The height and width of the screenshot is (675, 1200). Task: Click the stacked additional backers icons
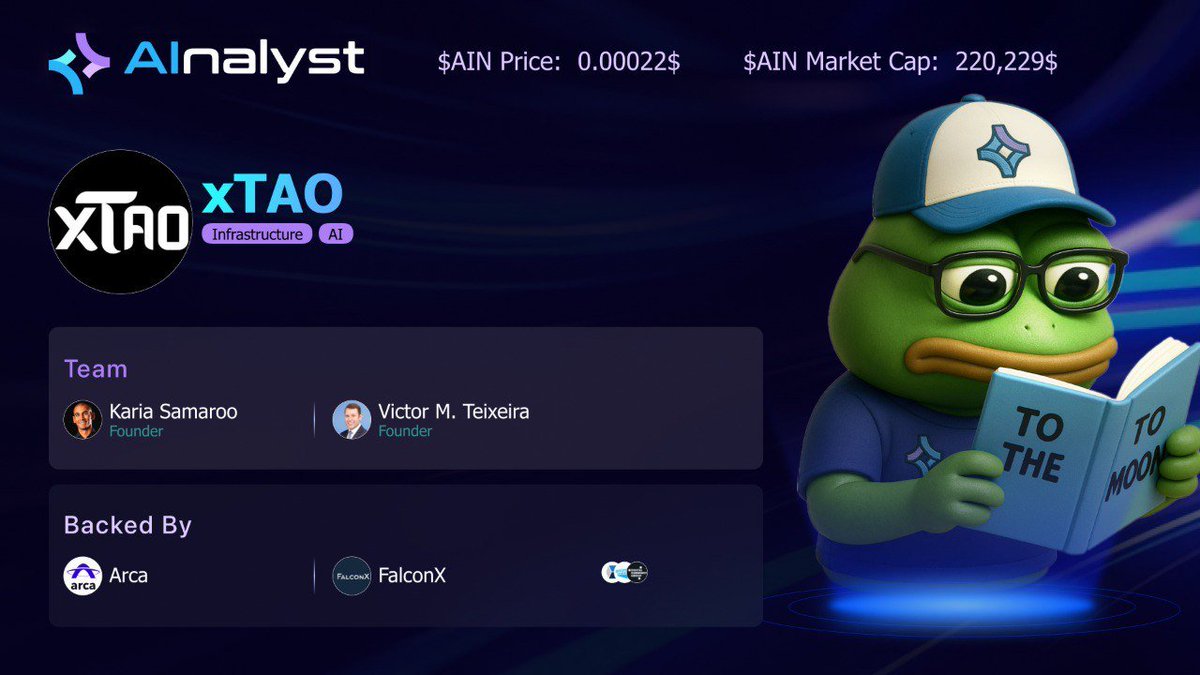[x=625, y=572]
